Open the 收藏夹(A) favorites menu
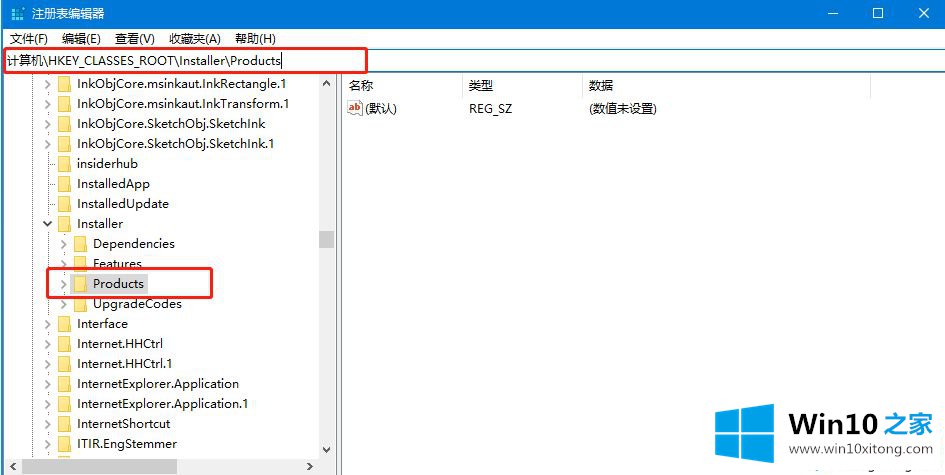 [x=194, y=38]
